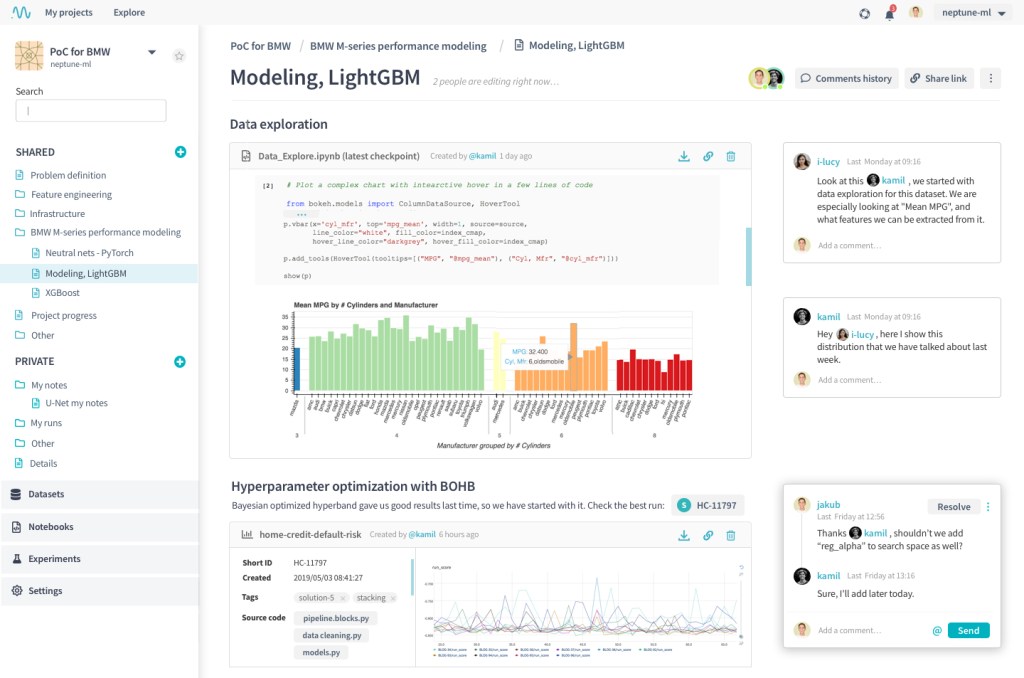Click the user avatar in top bar
The image size is (1024, 678).
click(916, 12)
